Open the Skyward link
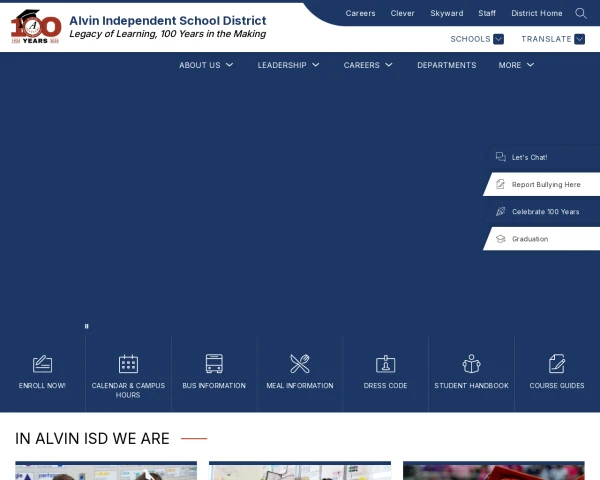The width and height of the screenshot is (600, 480). pos(447,13)
